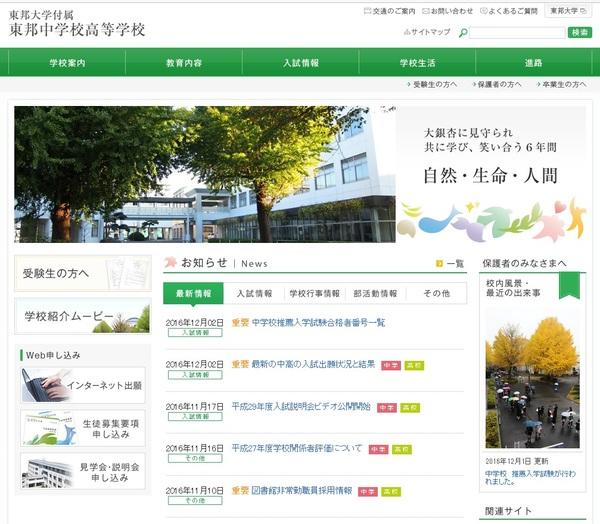Click the site search text field
Screen dimensions: 600x524
coord(516,33)
